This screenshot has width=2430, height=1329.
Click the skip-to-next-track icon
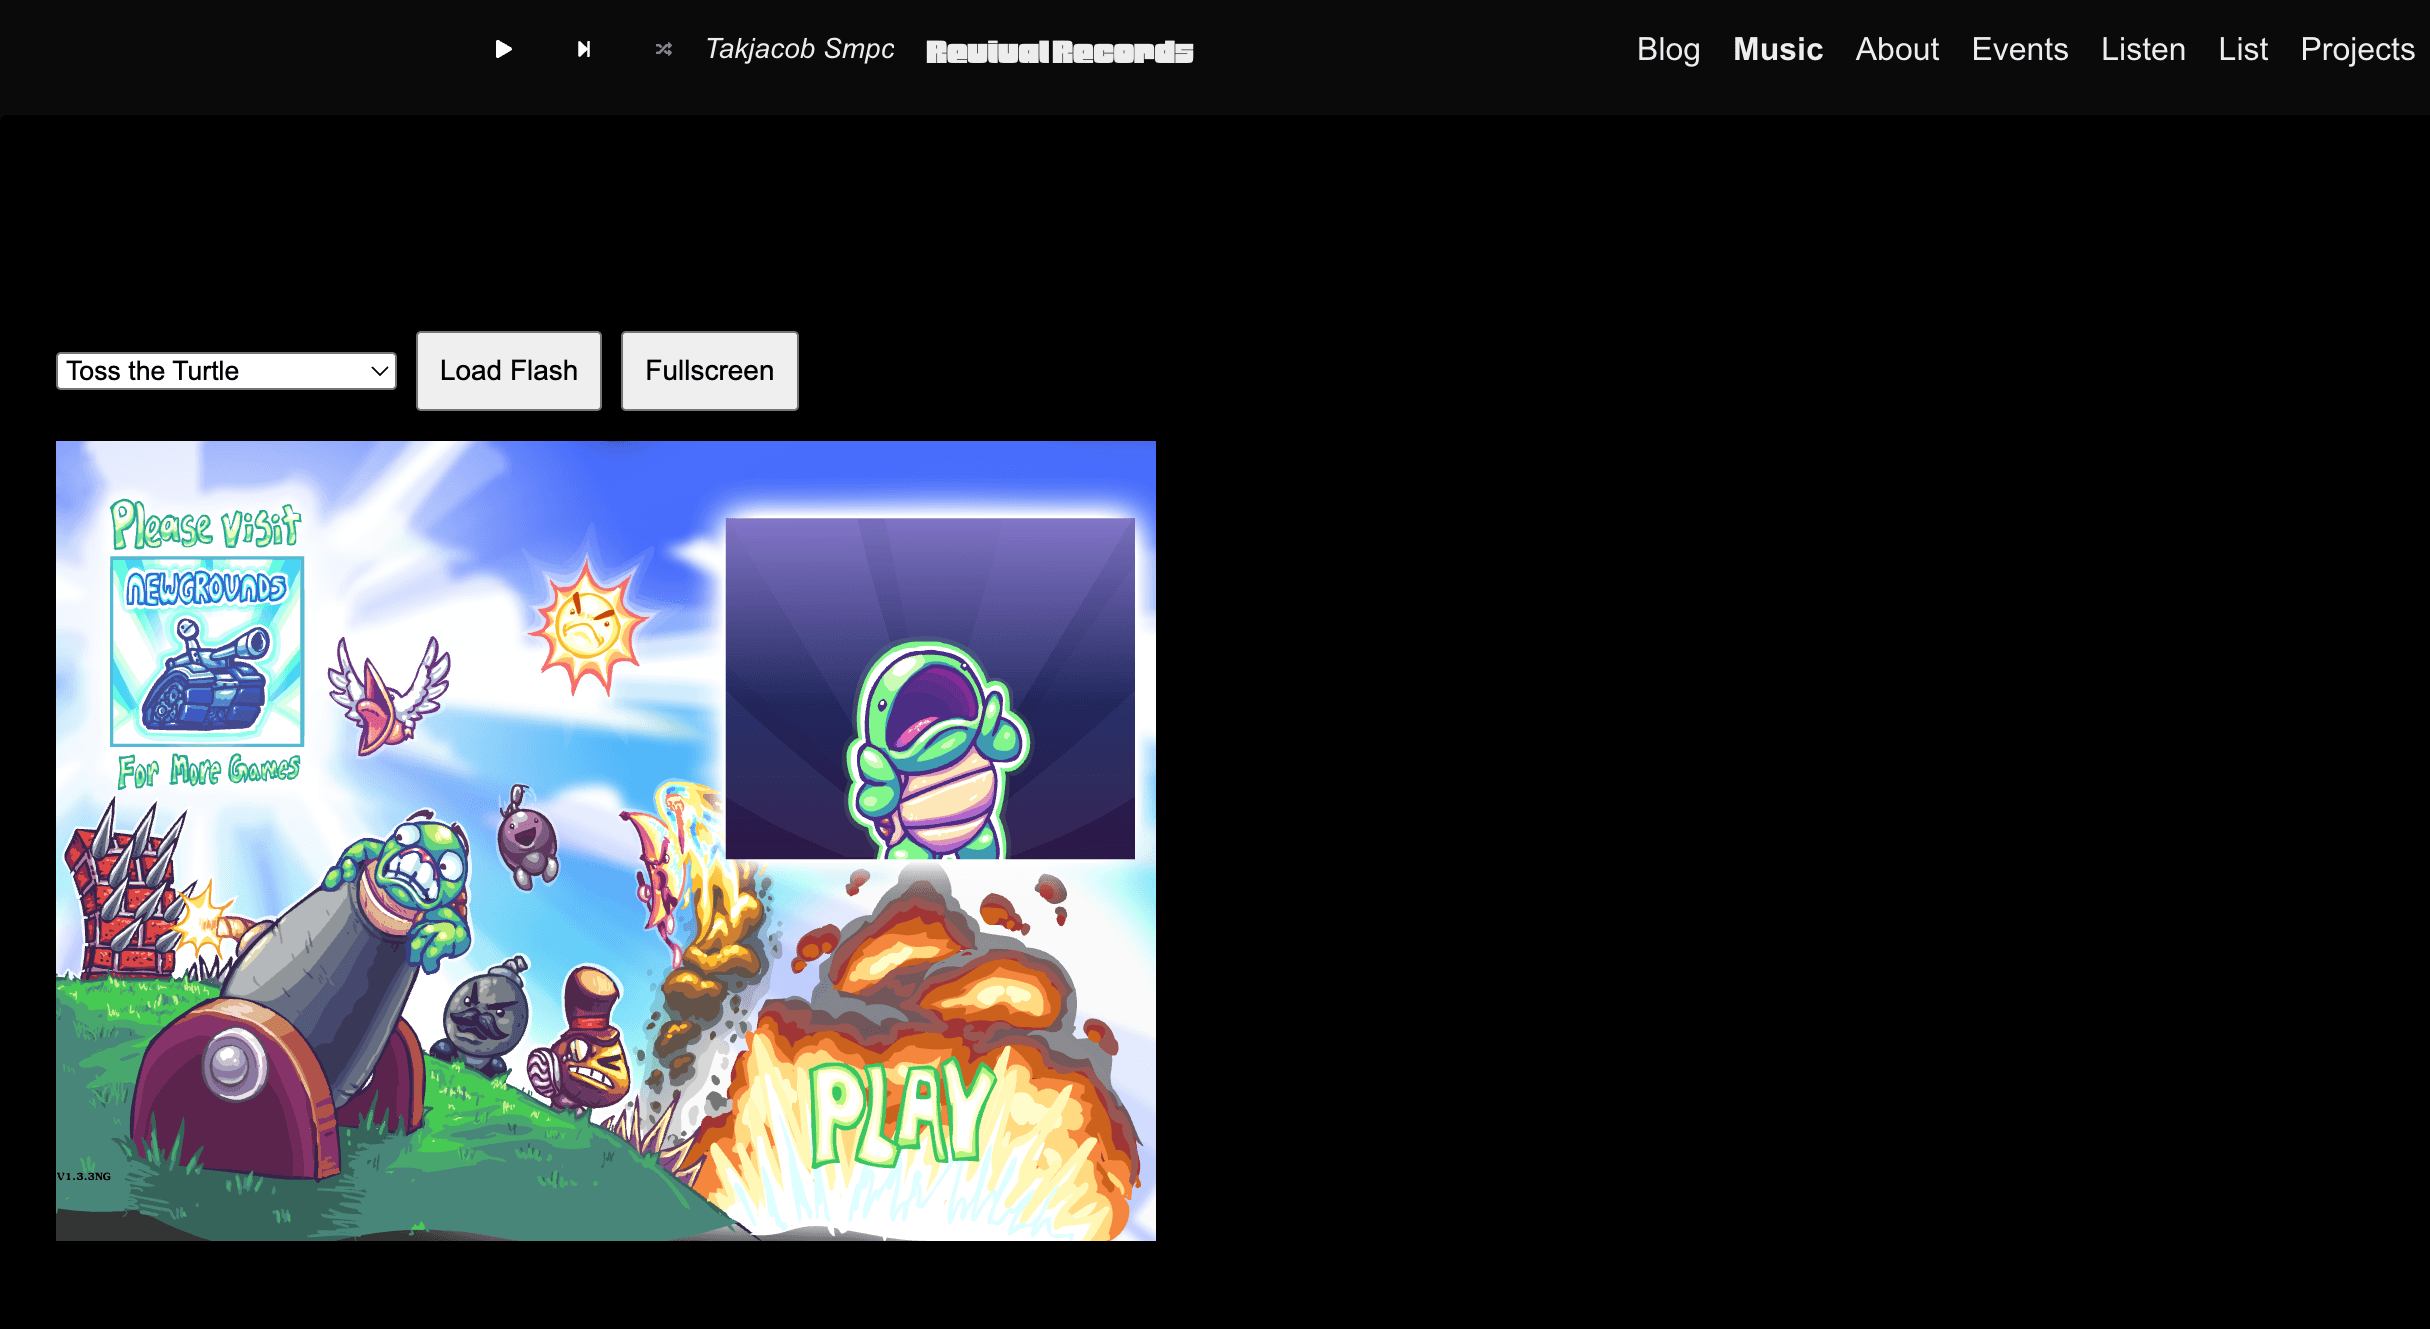coord(584,49)
